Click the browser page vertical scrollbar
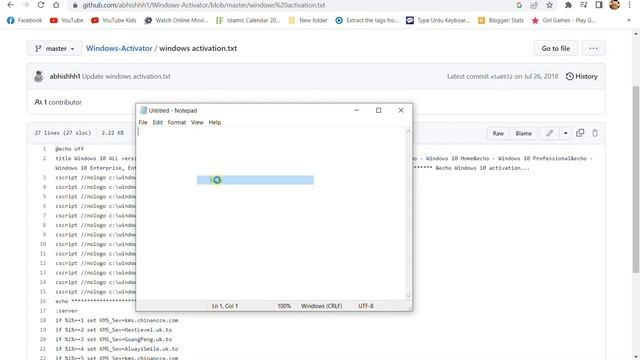The height and width of the screenshot is (360, 640). (x=636, y=180)
